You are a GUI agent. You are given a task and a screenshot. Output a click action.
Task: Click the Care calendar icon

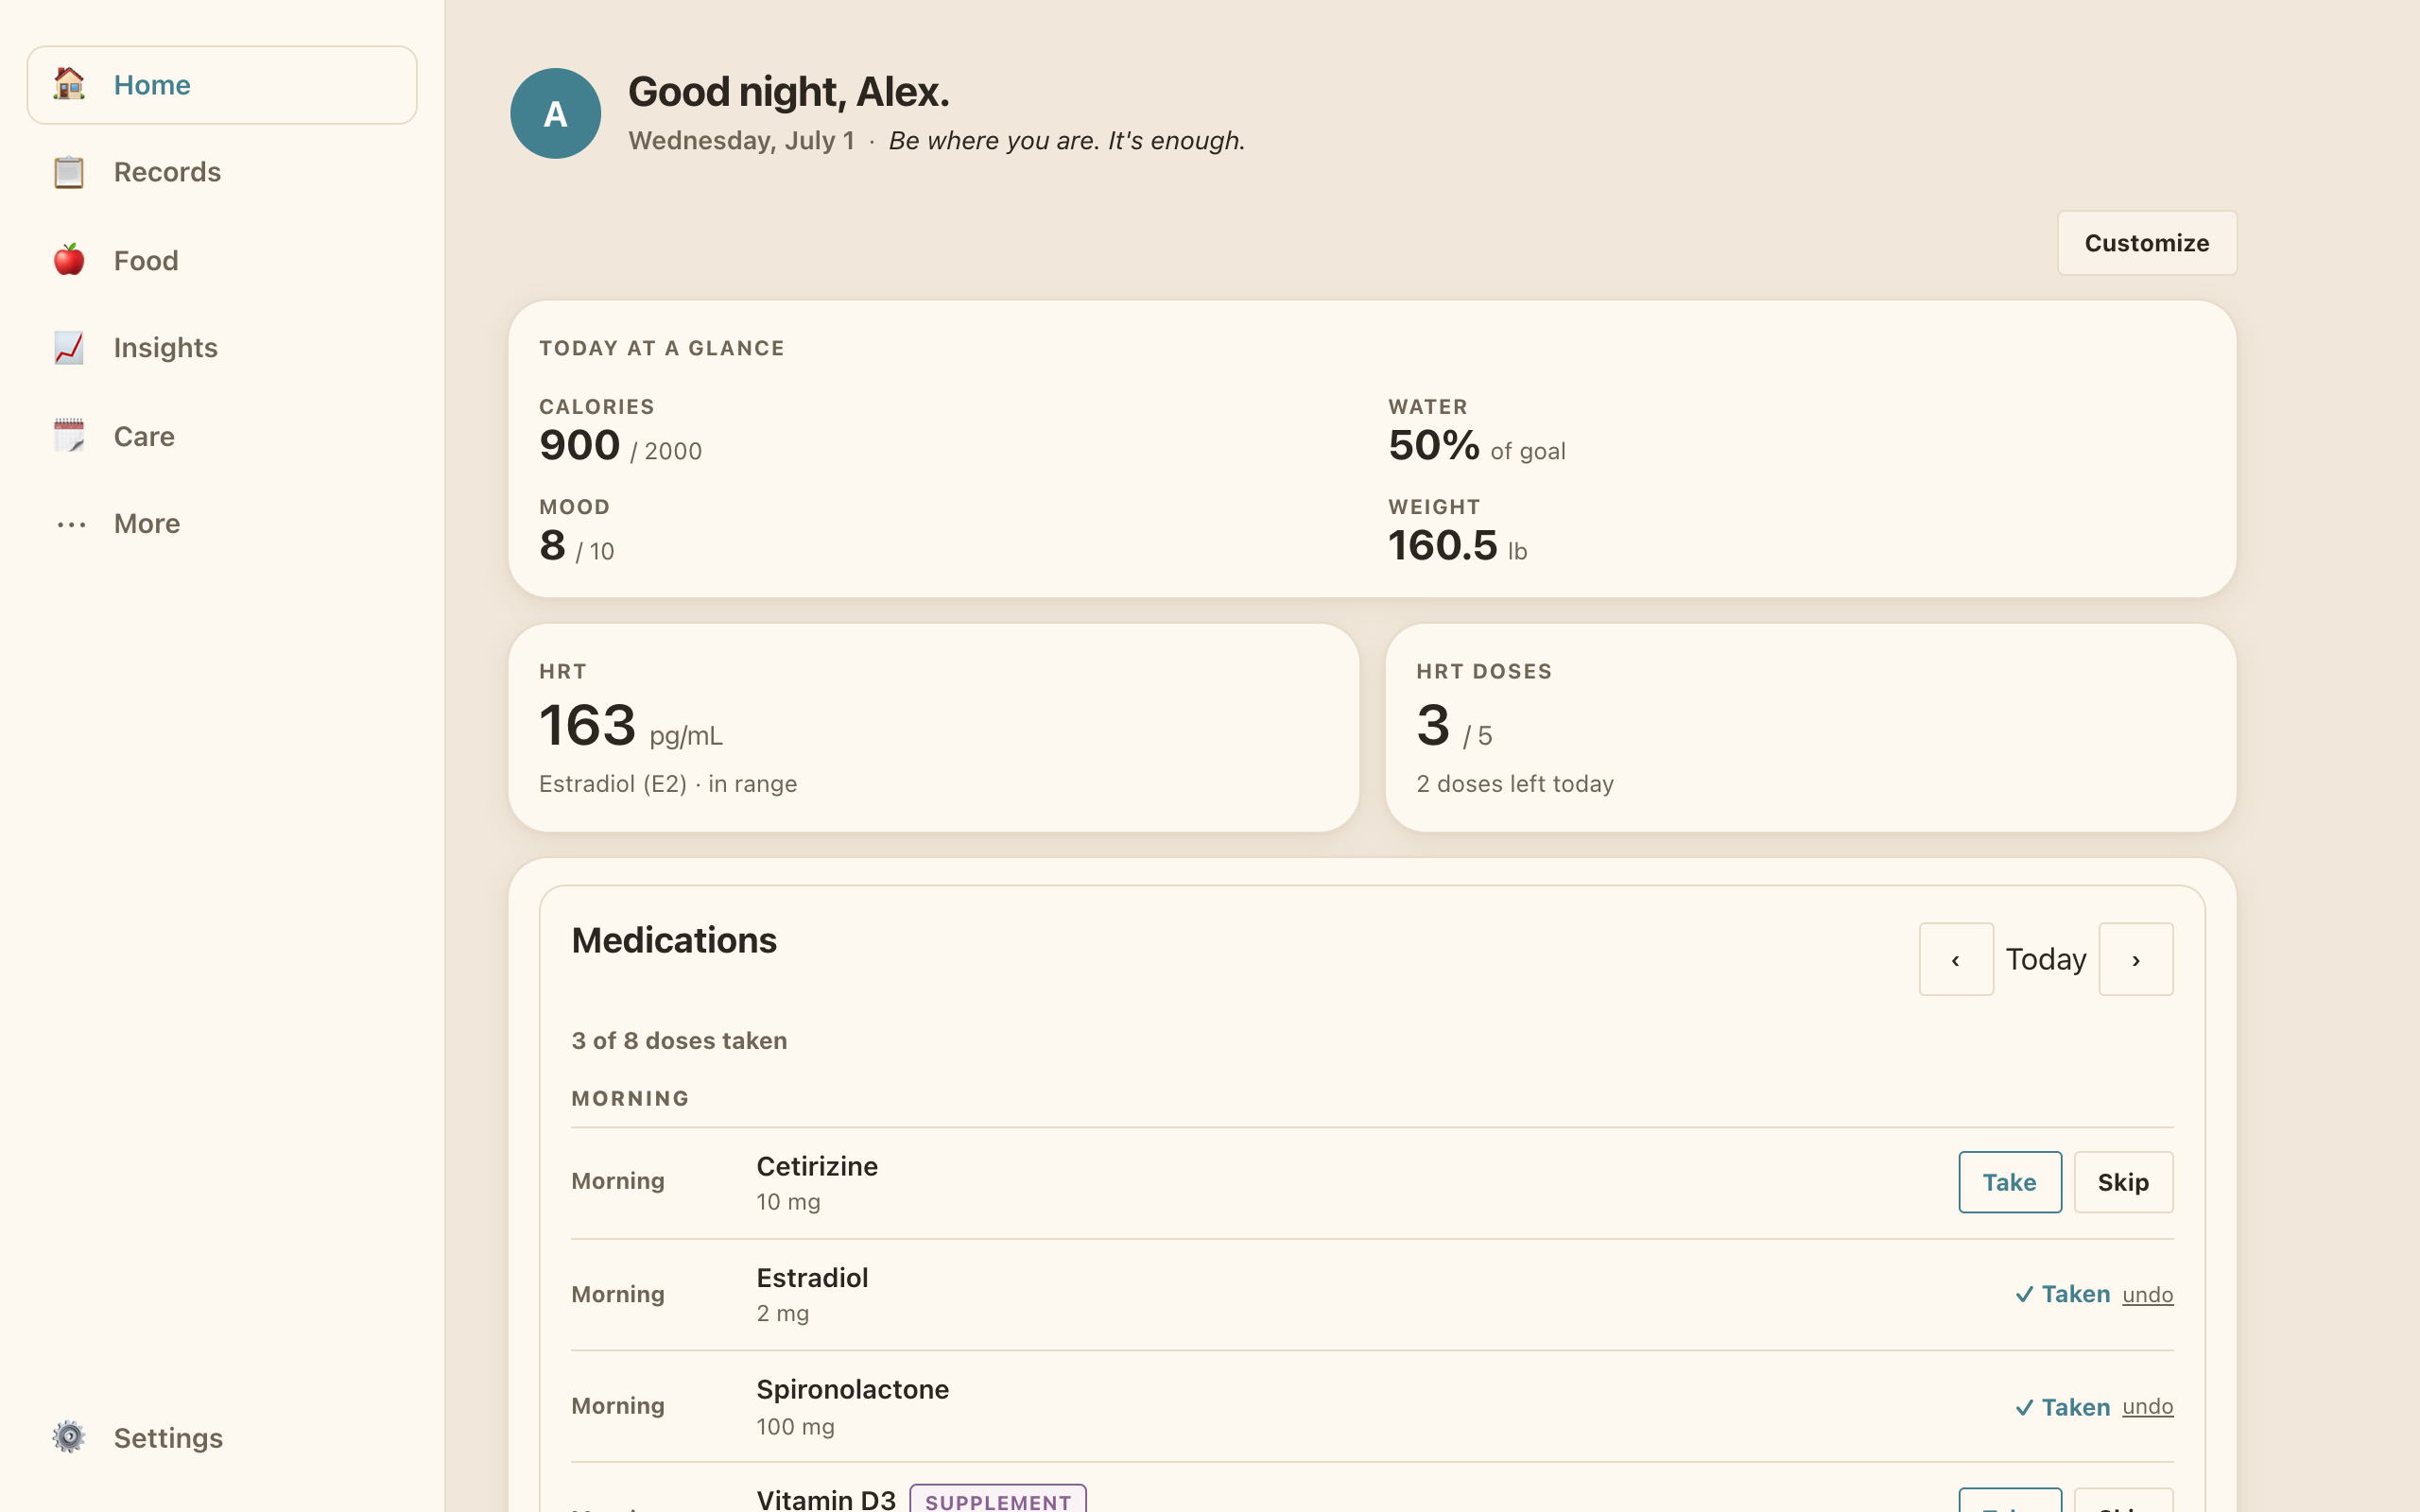coord(69,436)
